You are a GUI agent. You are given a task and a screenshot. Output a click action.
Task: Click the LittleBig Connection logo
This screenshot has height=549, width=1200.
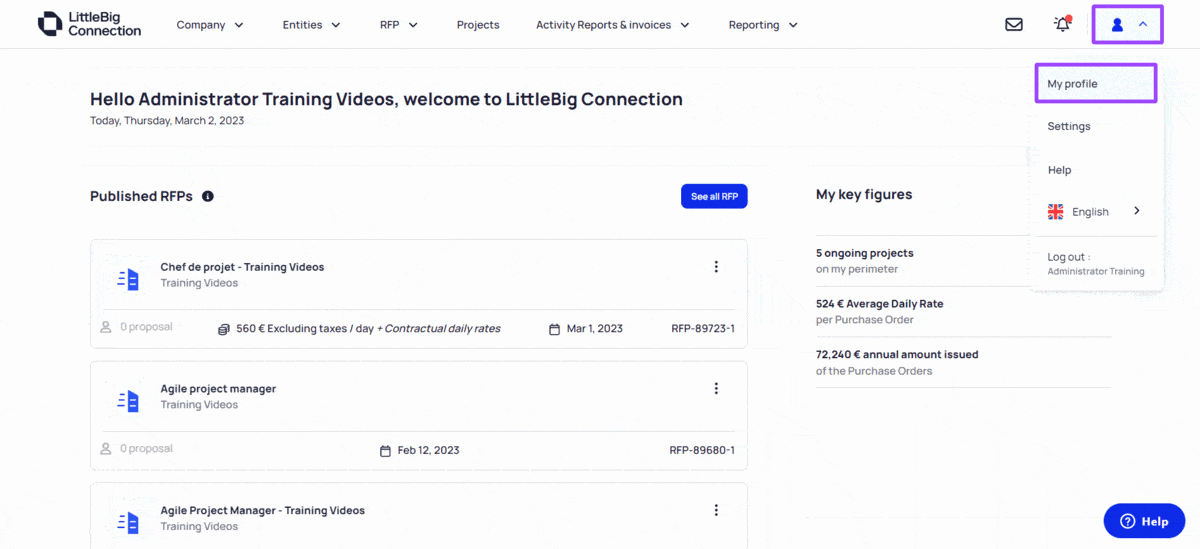[89, 24]
